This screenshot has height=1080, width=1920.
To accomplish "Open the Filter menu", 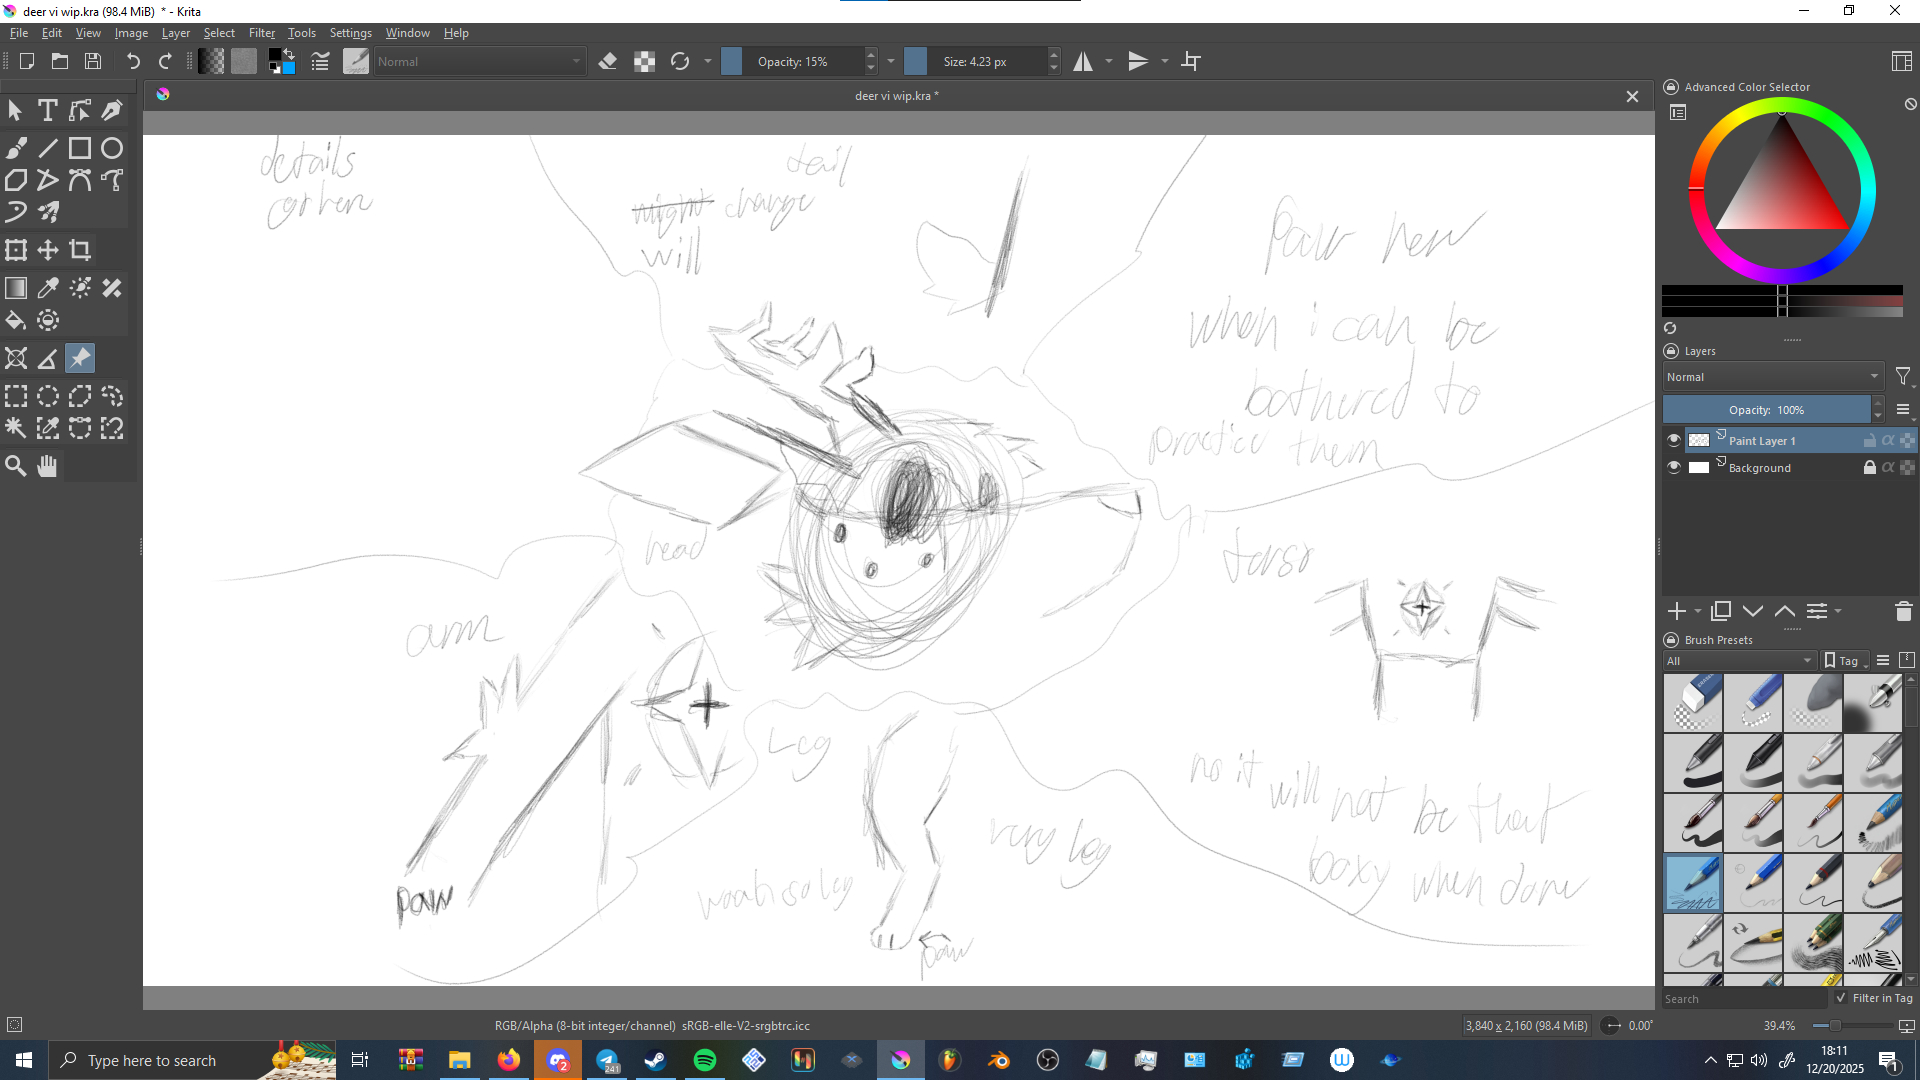I will point(261,33).
